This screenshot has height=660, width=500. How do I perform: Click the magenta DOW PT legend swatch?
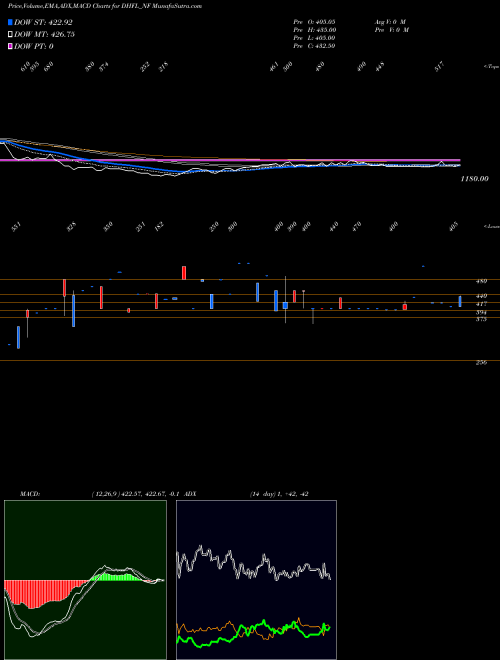click(10, 46)
